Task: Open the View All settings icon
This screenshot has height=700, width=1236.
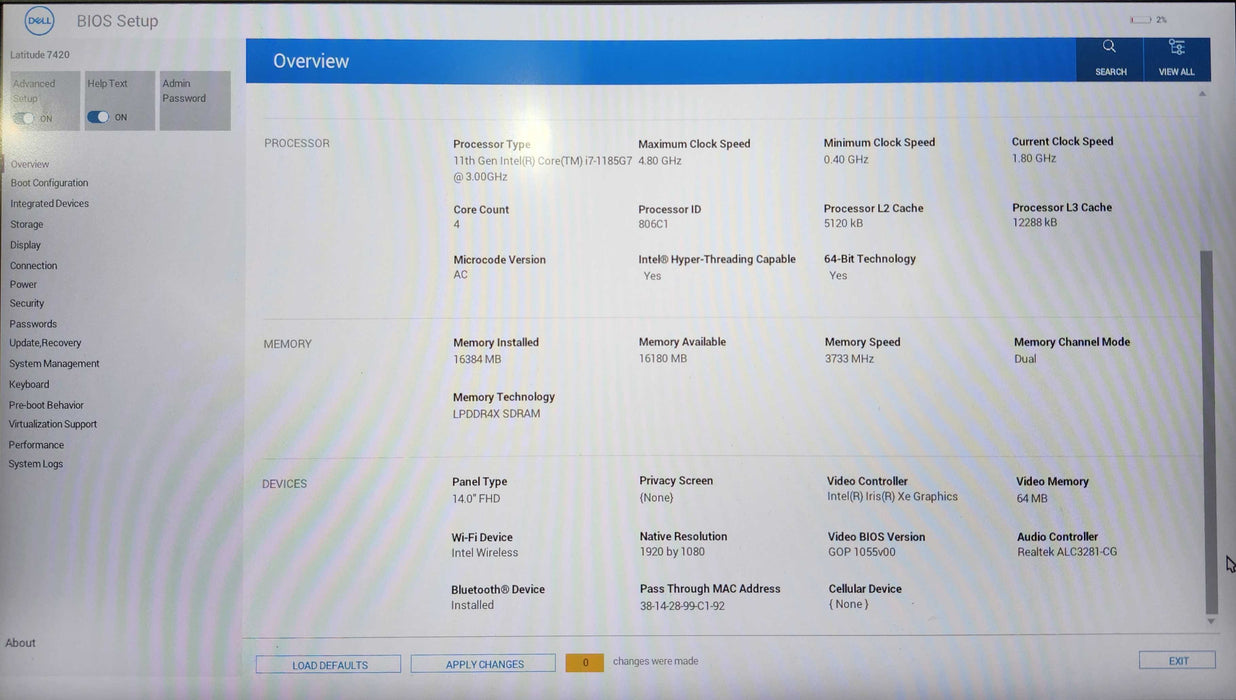Action: [1176, 48]
